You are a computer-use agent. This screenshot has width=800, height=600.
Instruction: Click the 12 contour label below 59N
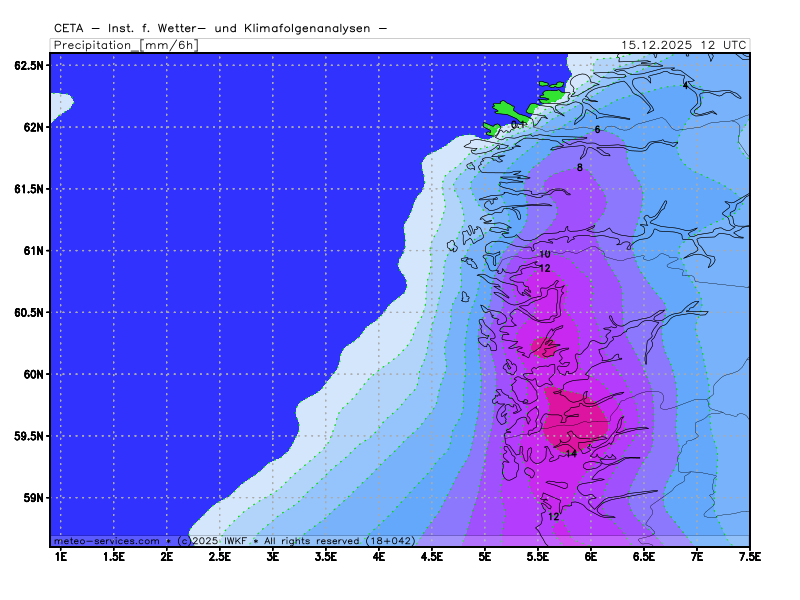[553, 517]
